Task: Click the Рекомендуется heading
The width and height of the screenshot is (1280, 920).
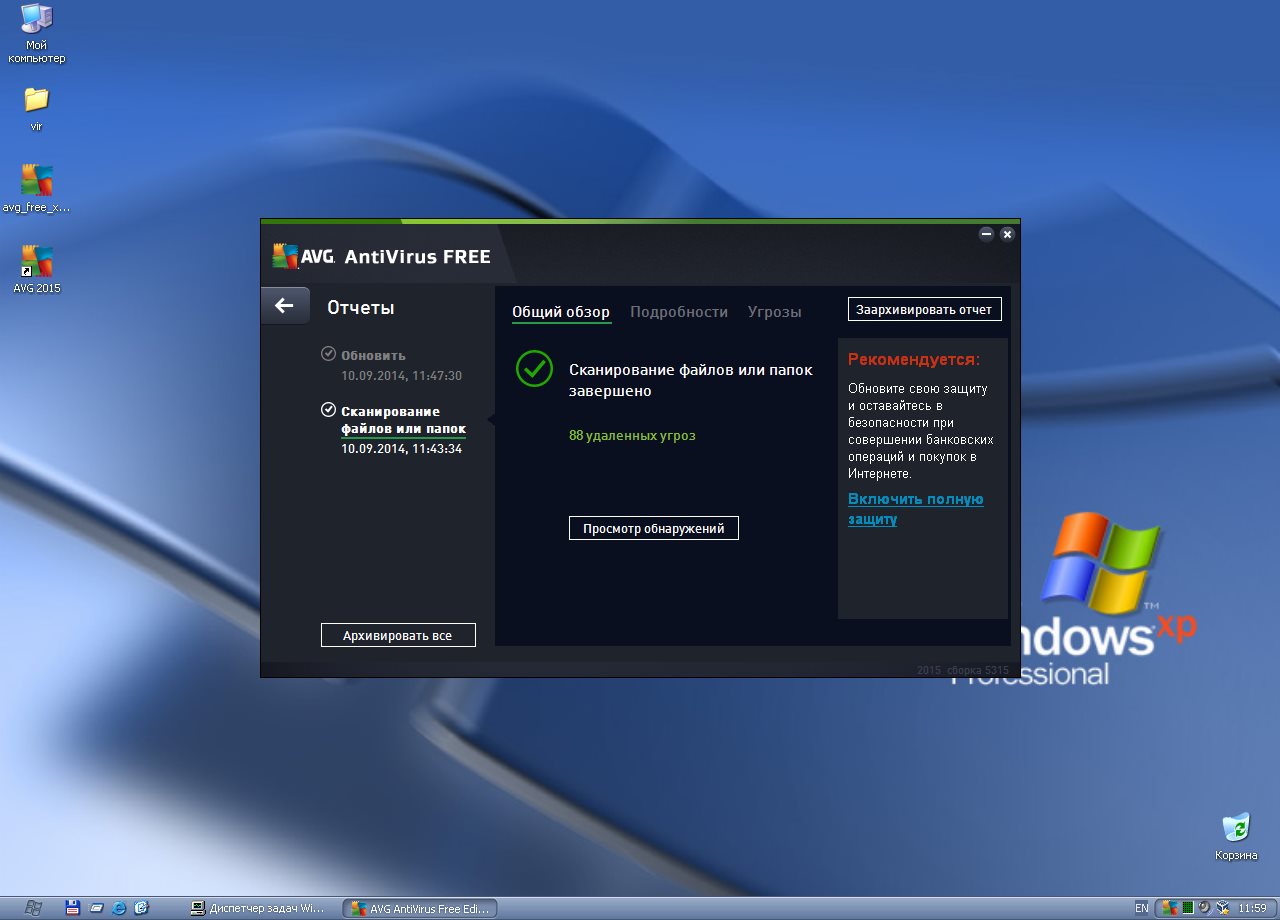Action: click(x=914, y=359)
